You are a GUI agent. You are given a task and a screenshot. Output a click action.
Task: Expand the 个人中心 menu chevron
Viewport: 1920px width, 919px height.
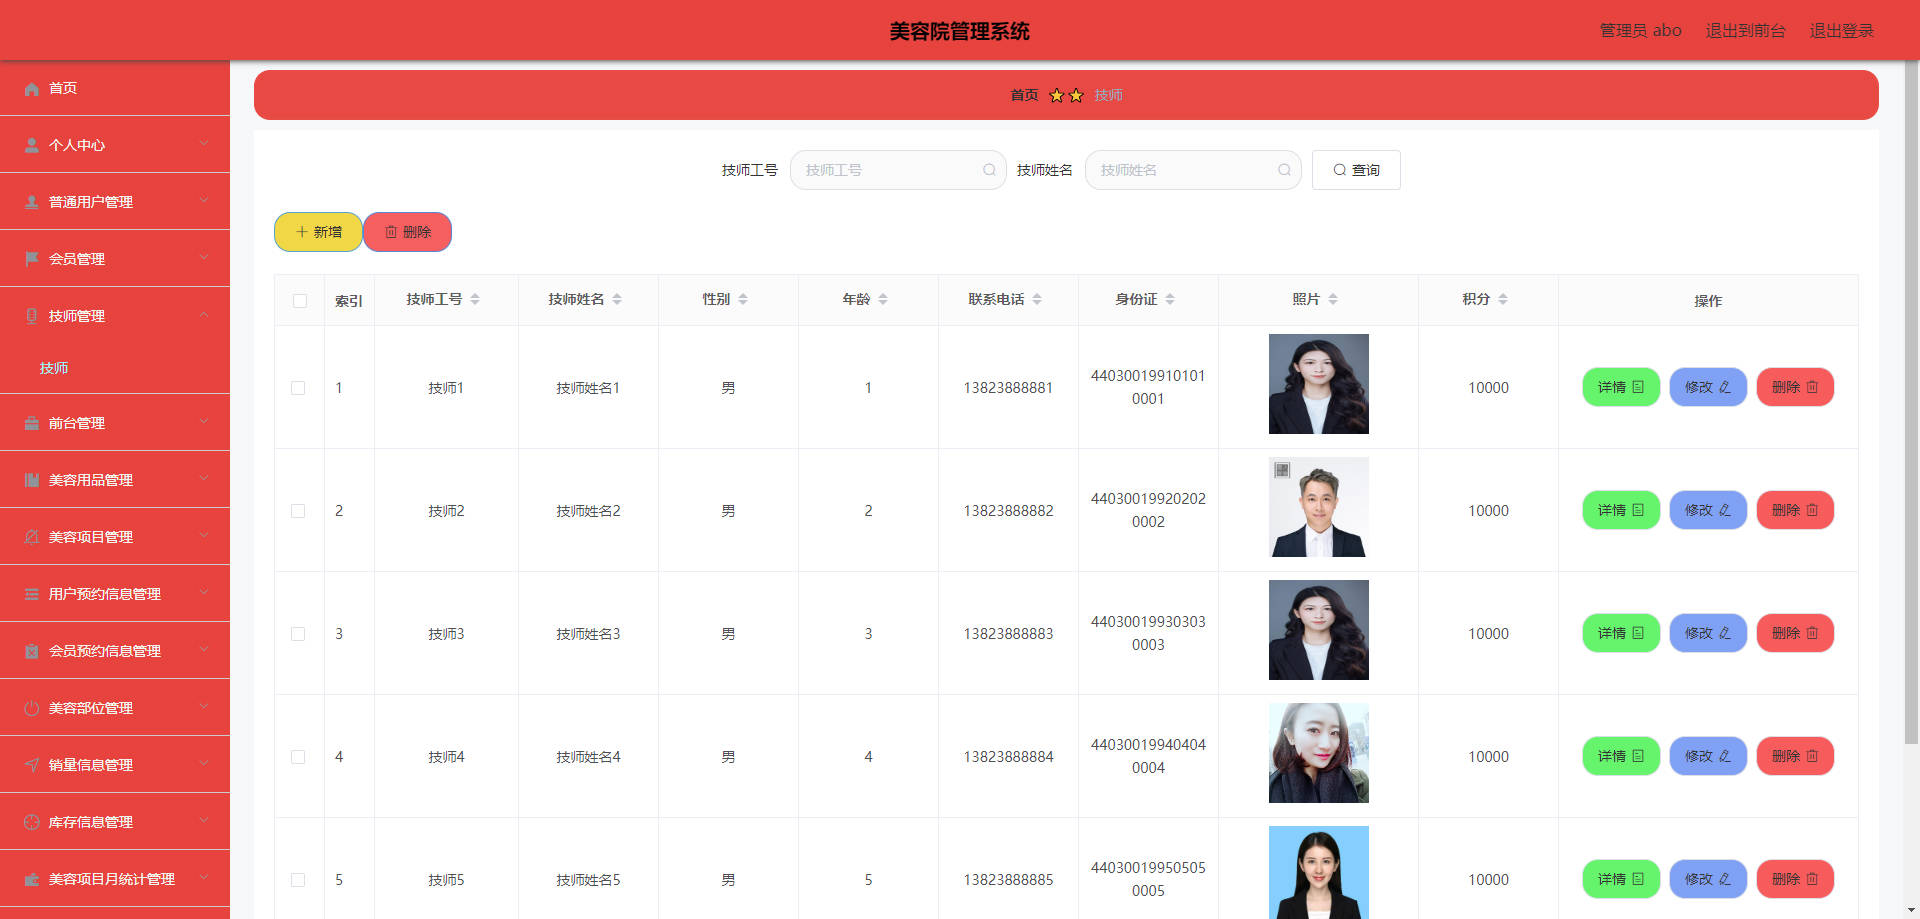(x=204, y=144)
